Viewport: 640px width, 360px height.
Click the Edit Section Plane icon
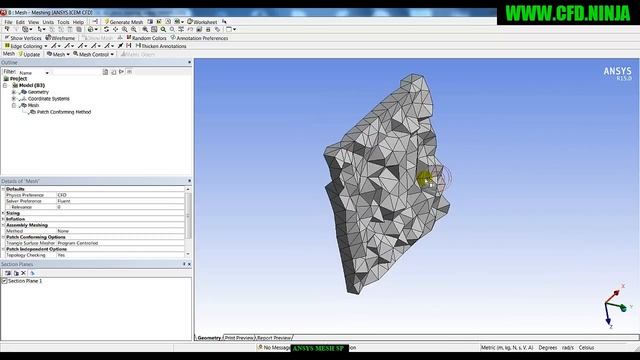coord(16,273)
